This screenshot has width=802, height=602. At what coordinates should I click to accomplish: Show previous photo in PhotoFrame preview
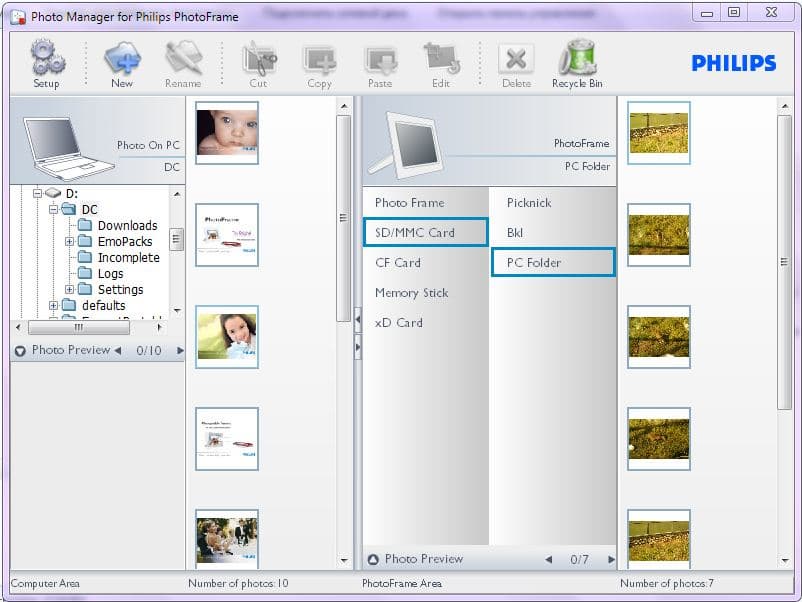549,560
